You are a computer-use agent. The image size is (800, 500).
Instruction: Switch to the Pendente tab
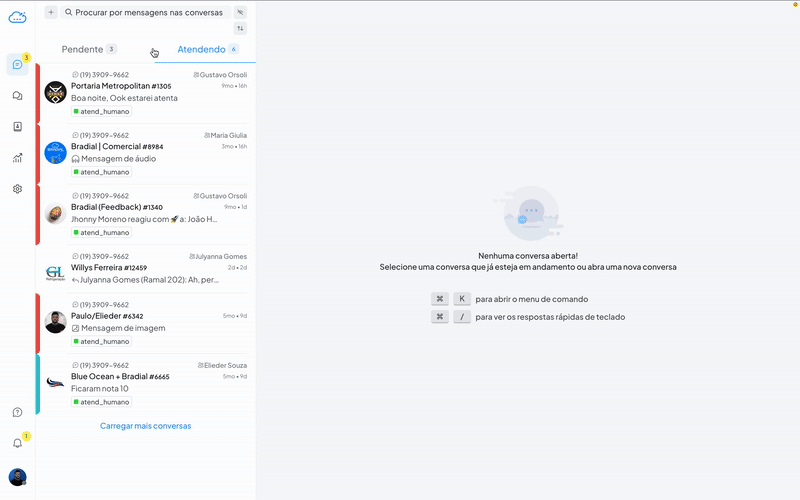tap(83, 49)
